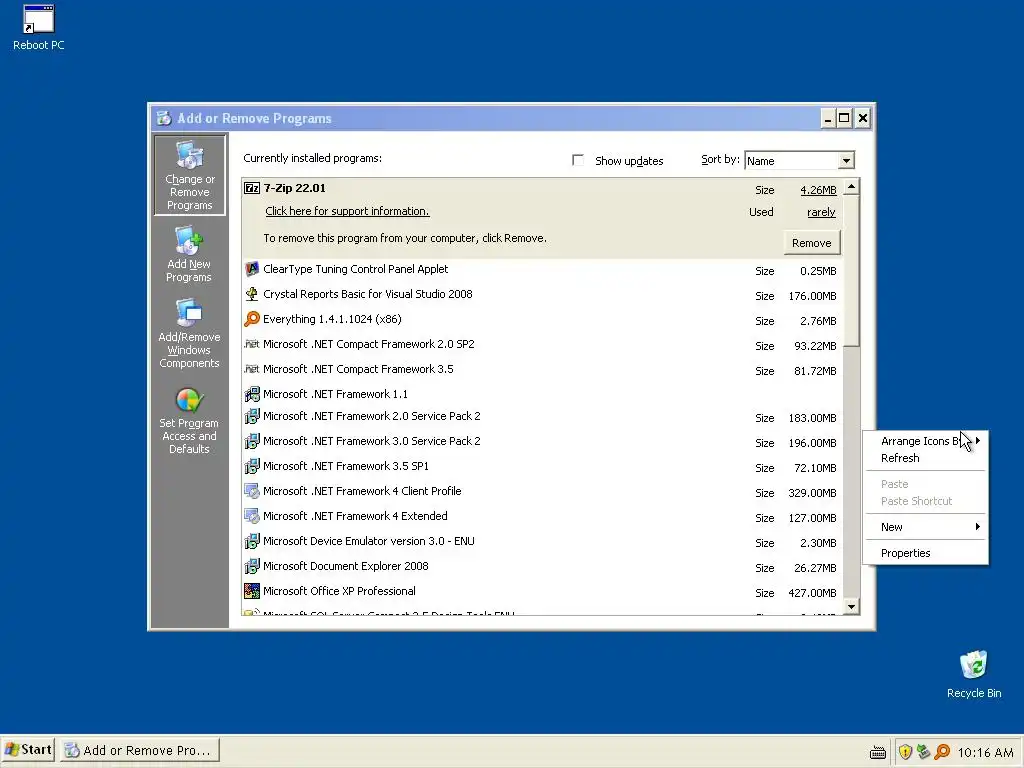Select Microsoft .NET Compact Framework 3.5 entry

pyautogui.click(x=542, y=370)
